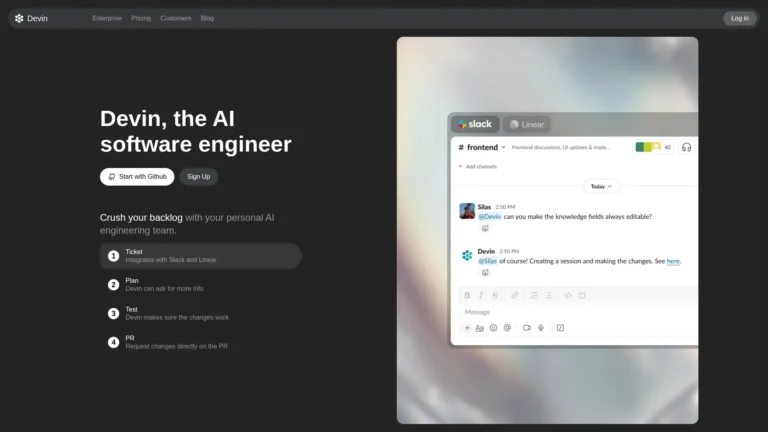The image size is (768, 432).
Task: Add a reaction under Silas's message
Action: (x=485, y=228)
